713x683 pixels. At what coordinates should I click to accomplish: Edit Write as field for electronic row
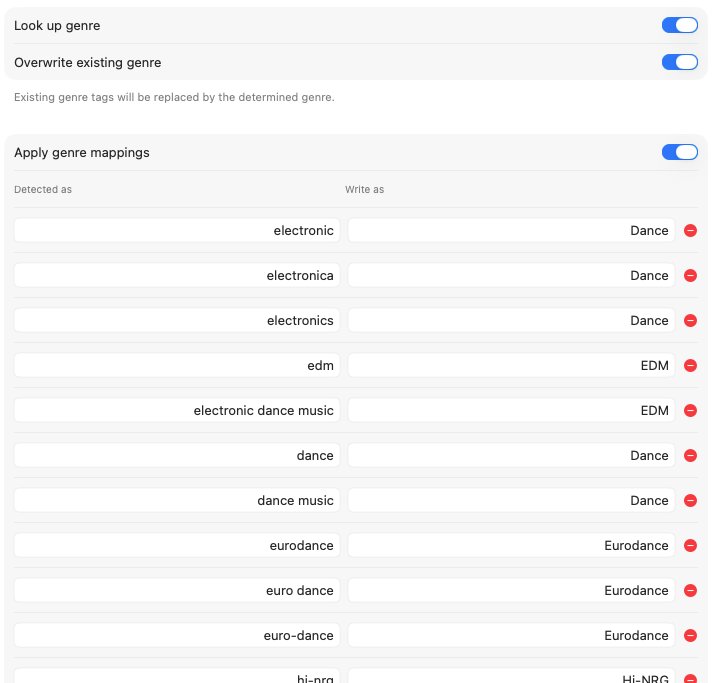pyautogui.click(x=511, y=231)
